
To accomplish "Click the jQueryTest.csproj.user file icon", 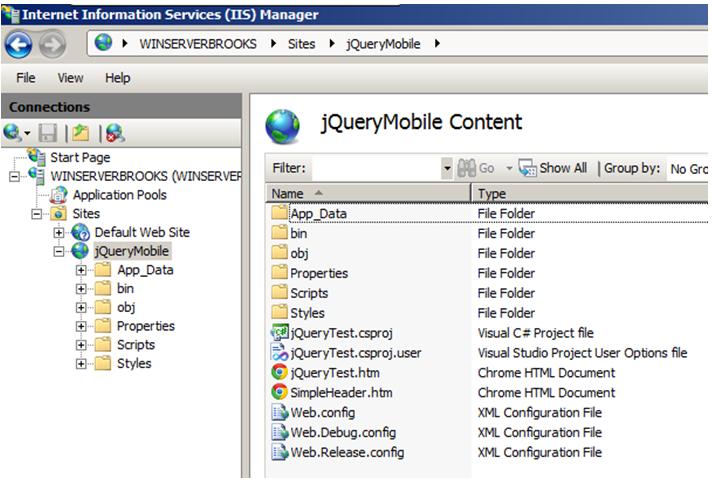I will [x=279, y=353].
